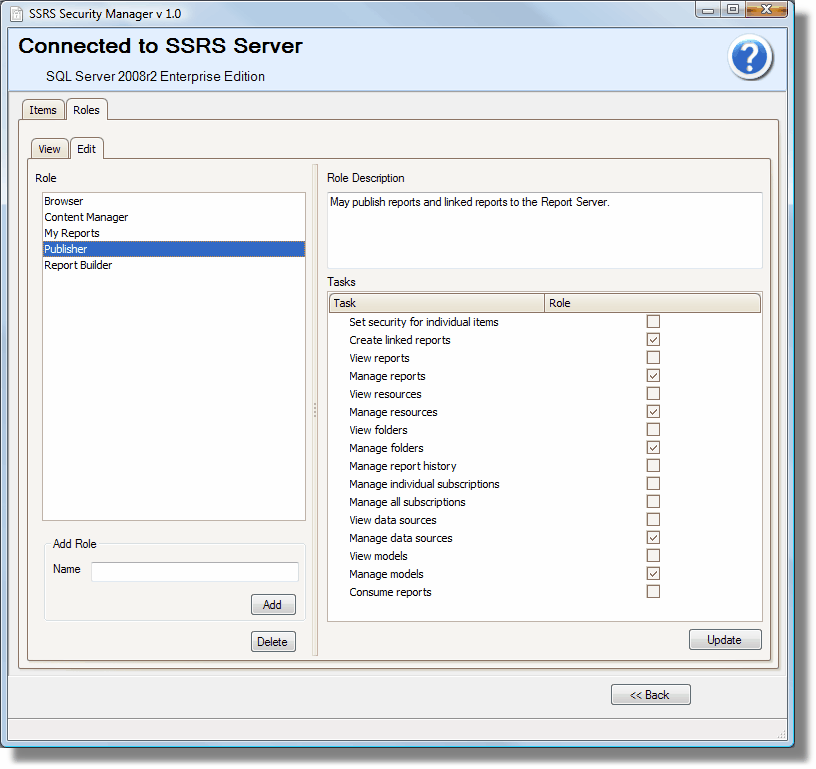Select the Edit sub-tab
The image size is (816, 769).
pyautogui.click(x=86, y=149)
